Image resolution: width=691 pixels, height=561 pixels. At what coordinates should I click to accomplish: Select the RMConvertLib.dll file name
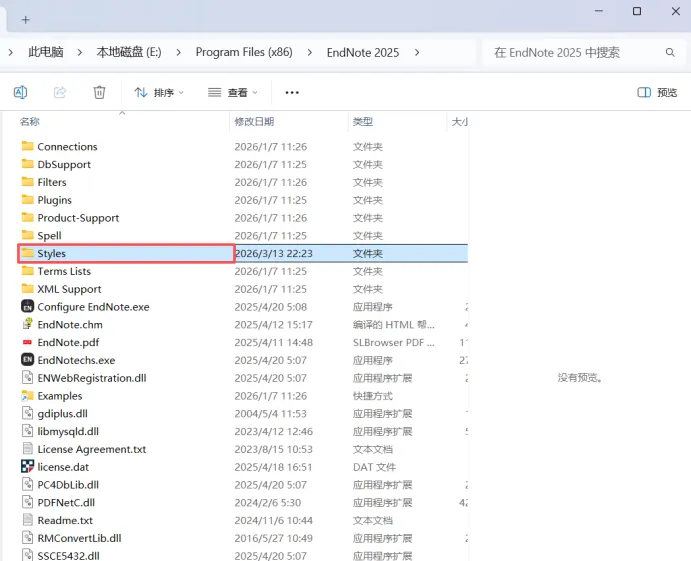pyautogui.click(x=79, y=538)
